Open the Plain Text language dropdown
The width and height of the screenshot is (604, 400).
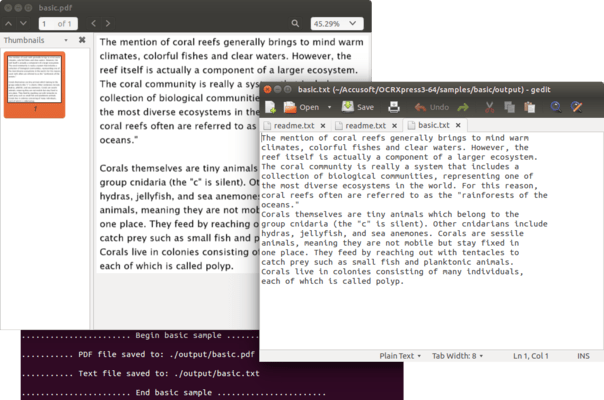tap(400, 356)
